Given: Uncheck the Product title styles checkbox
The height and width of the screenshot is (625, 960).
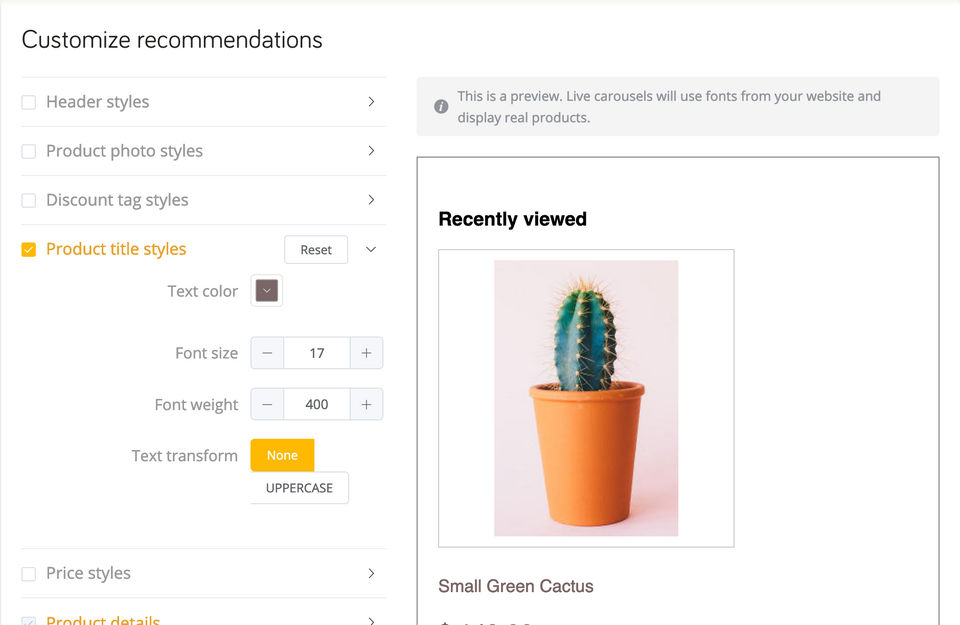Looking at the screenshot, I should (x=29, y=250).
